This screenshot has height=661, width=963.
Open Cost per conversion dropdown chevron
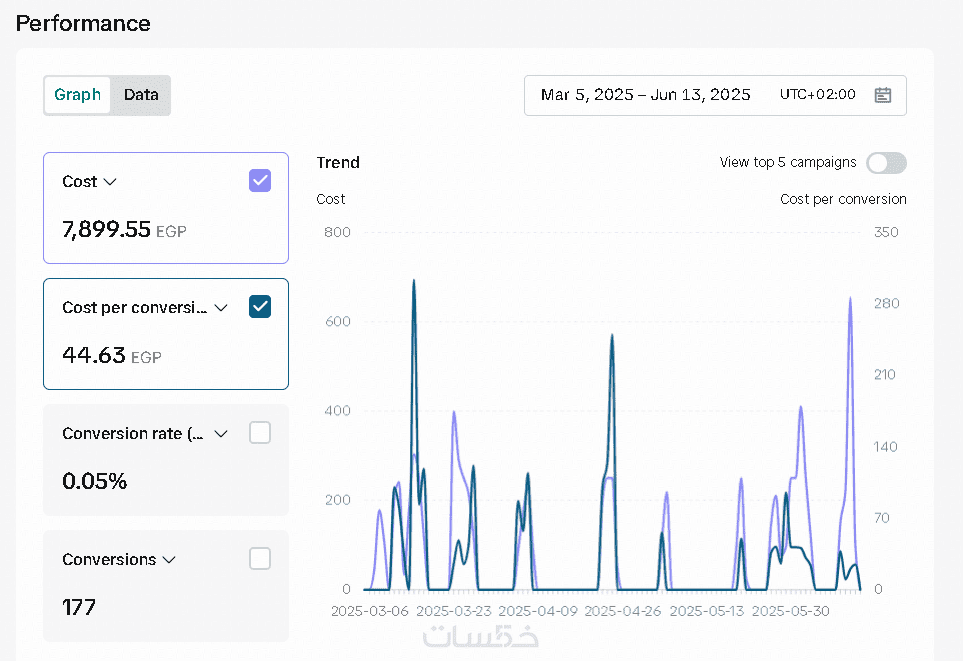222,308
